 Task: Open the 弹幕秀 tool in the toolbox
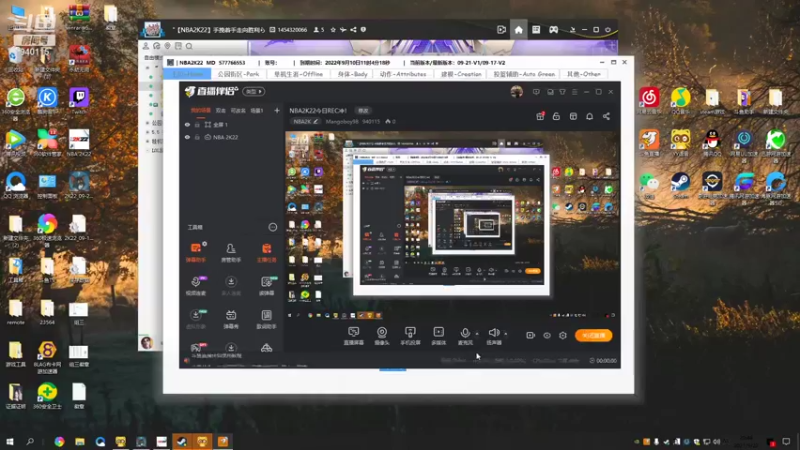[231, 319]
